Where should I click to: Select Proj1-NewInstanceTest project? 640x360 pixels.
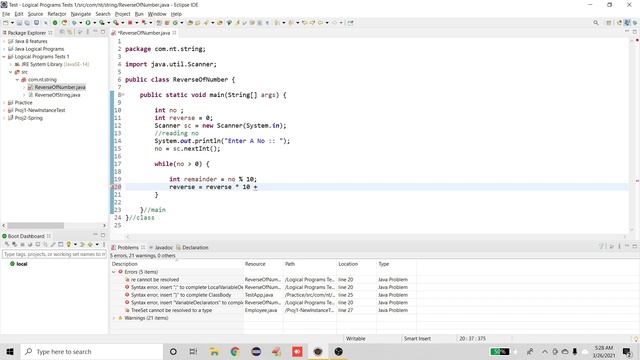(40, 110)
